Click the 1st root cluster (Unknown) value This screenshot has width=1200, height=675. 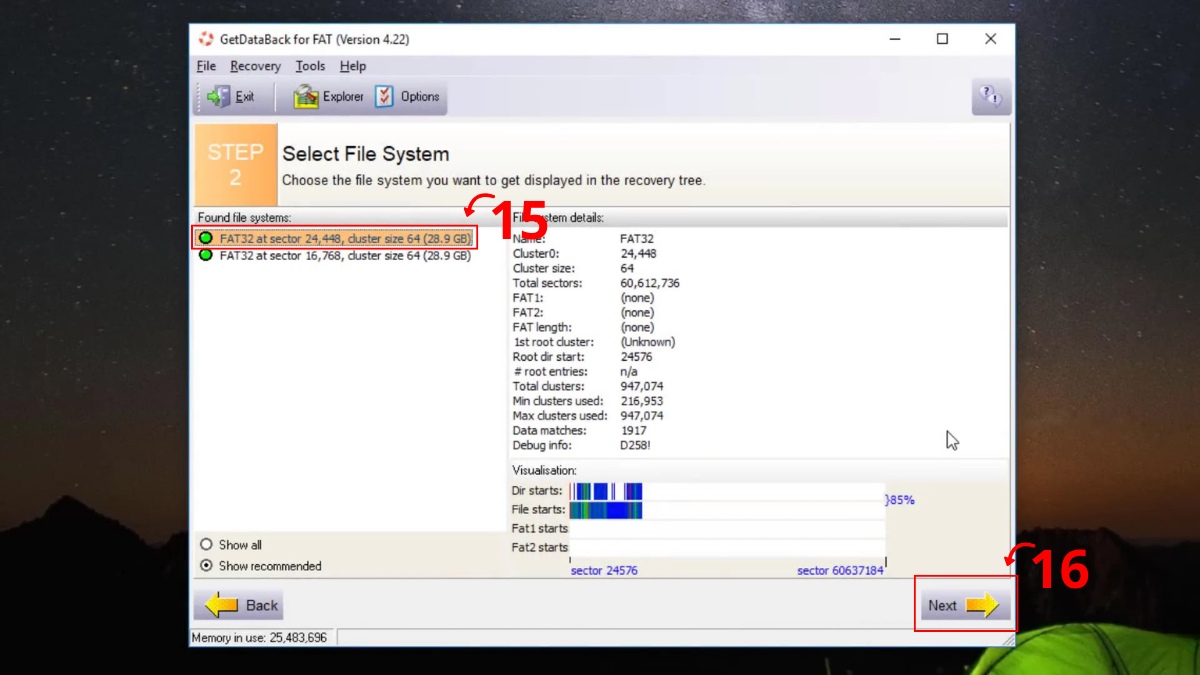click(648, 342)
